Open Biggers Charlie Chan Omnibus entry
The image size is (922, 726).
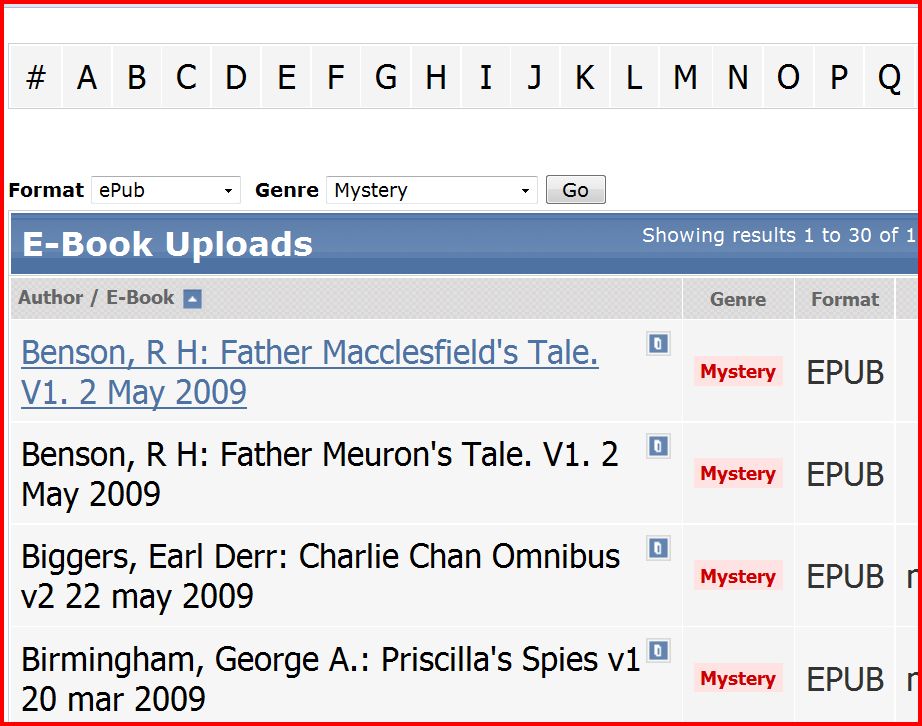pyautogui.click(x=320, y=576)
